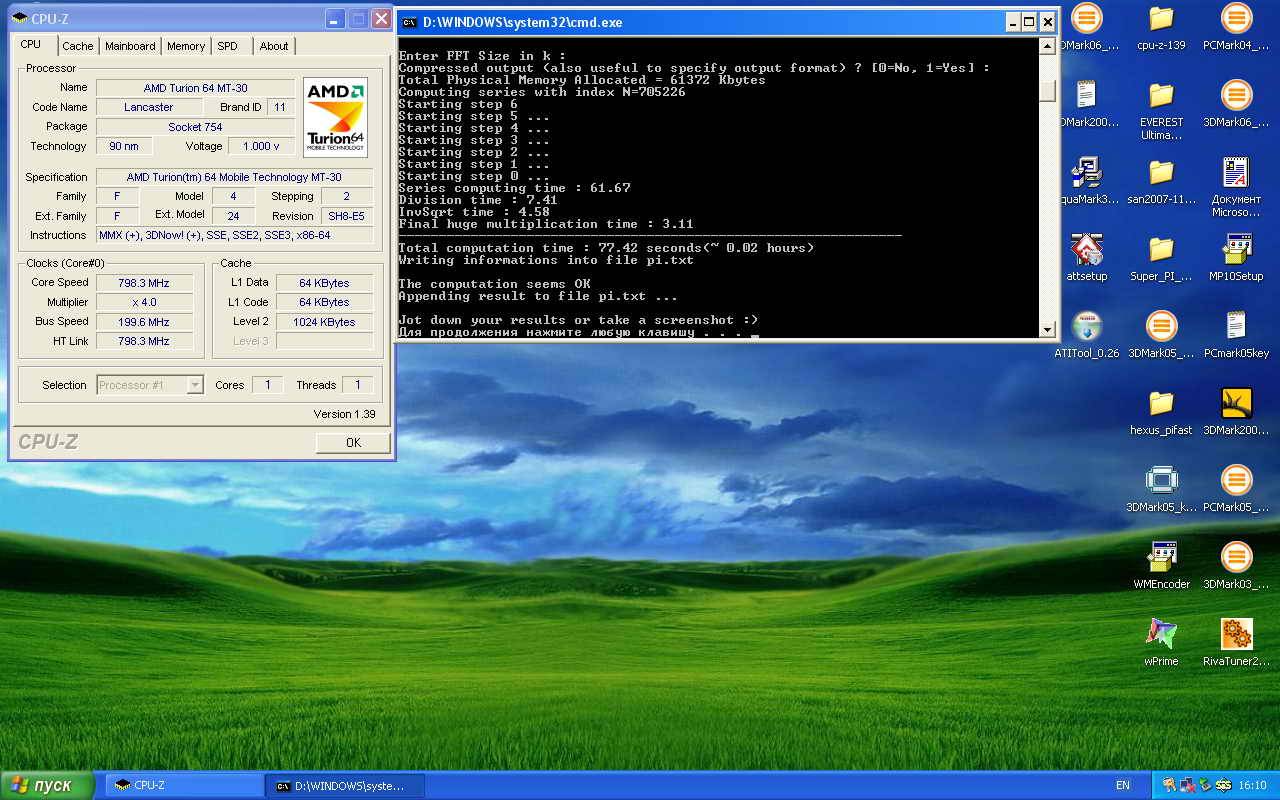Click the Level 2 cache value '1024 KBytes'

[324, 322]
